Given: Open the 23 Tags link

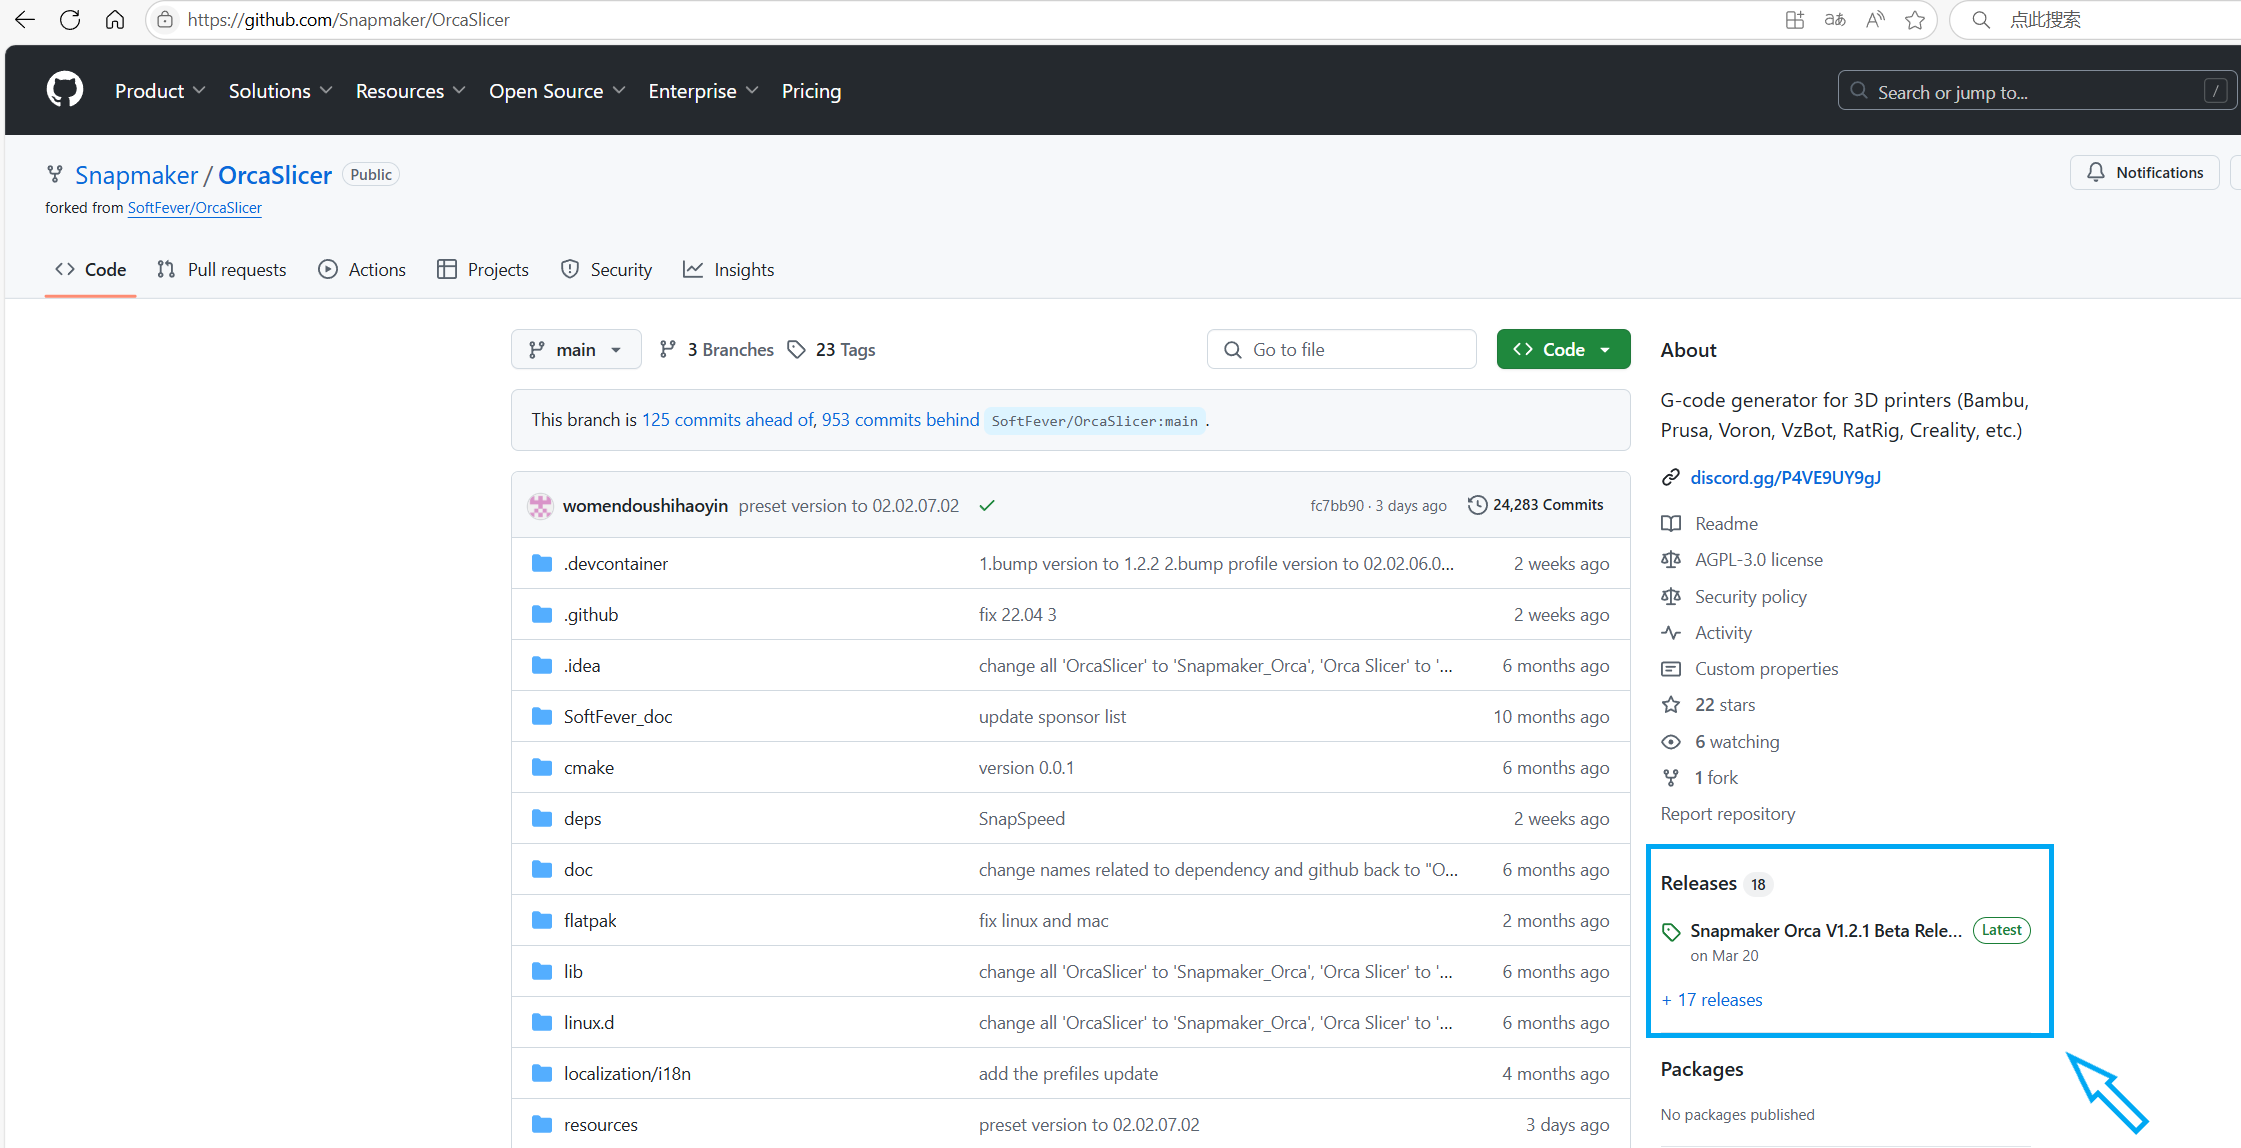Looking at the screenshot, I should tap(831, 349).
